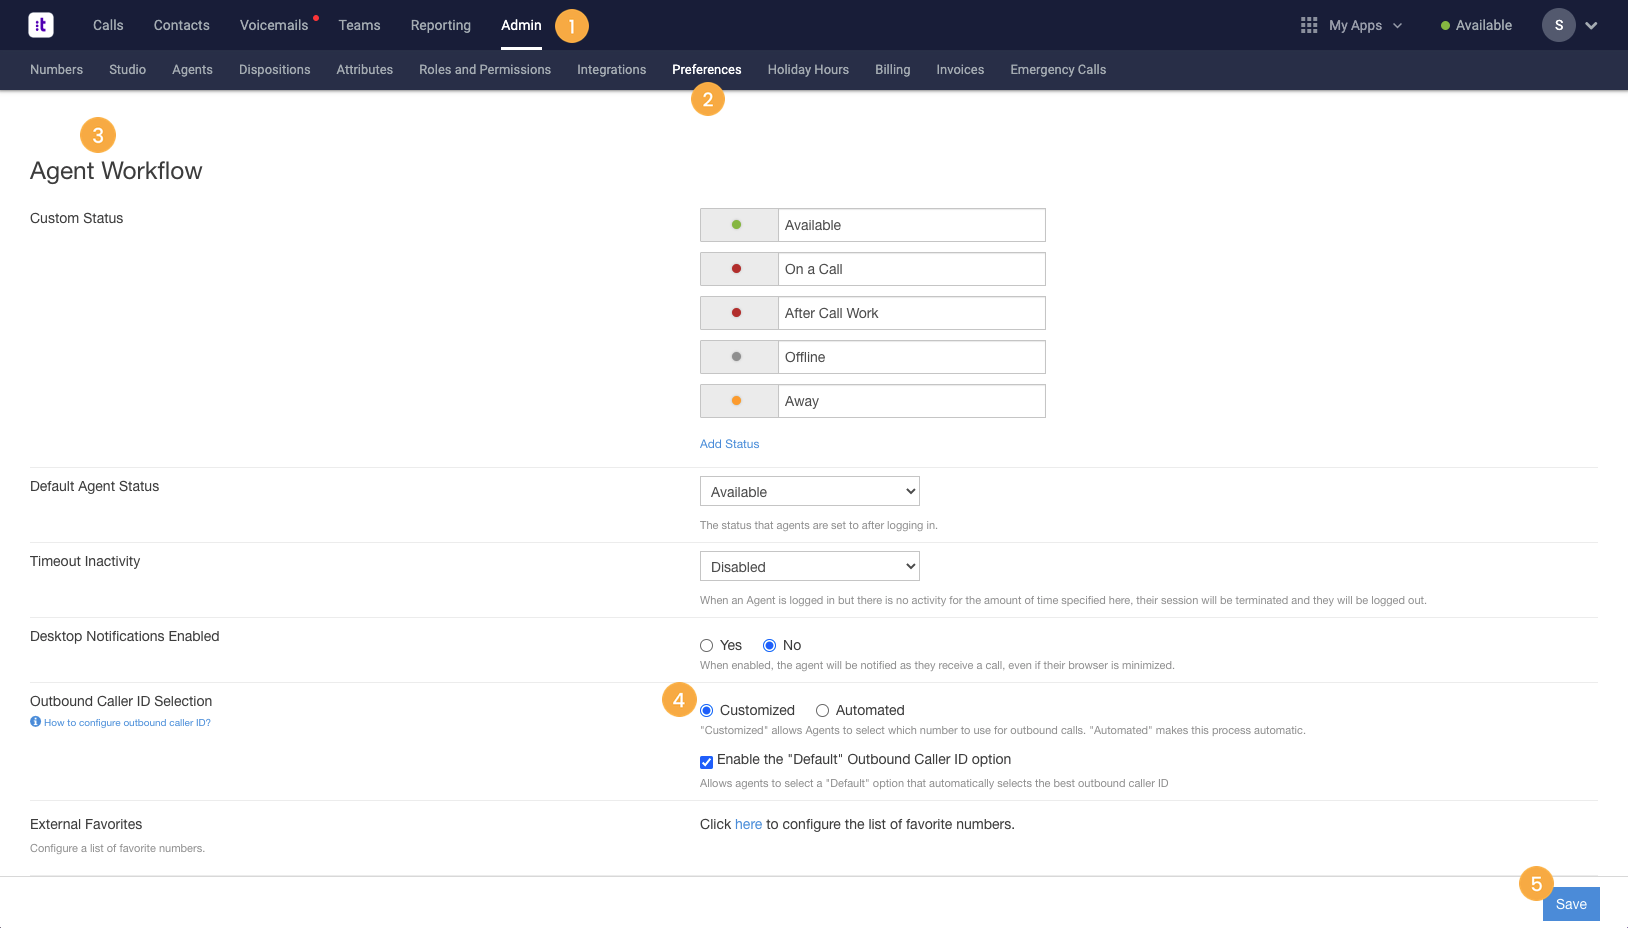The image size is (1628, 928).
Task: Open the Calls tab
Action: (108, 25)
